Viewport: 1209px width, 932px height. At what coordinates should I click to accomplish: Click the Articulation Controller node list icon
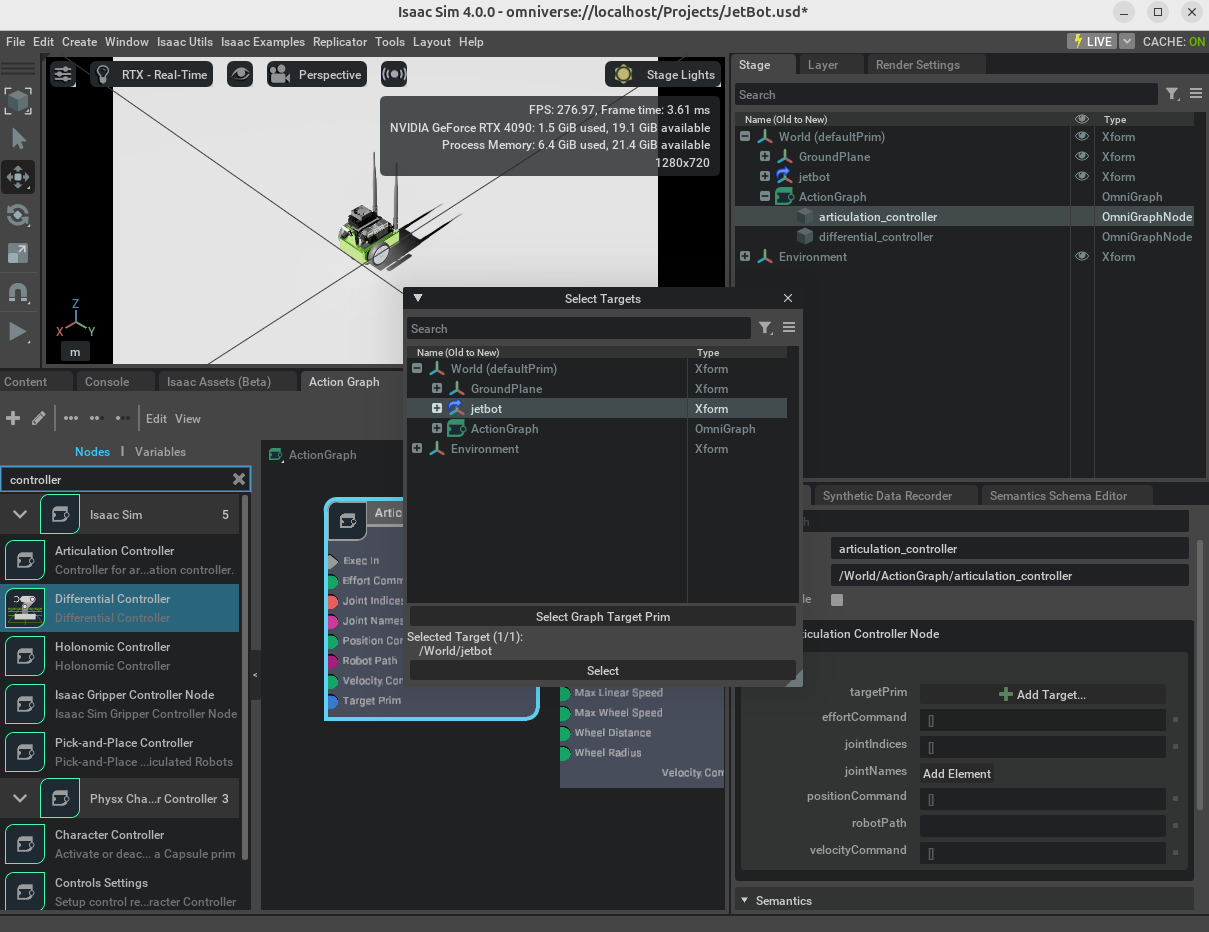click(x=25, y=560)
